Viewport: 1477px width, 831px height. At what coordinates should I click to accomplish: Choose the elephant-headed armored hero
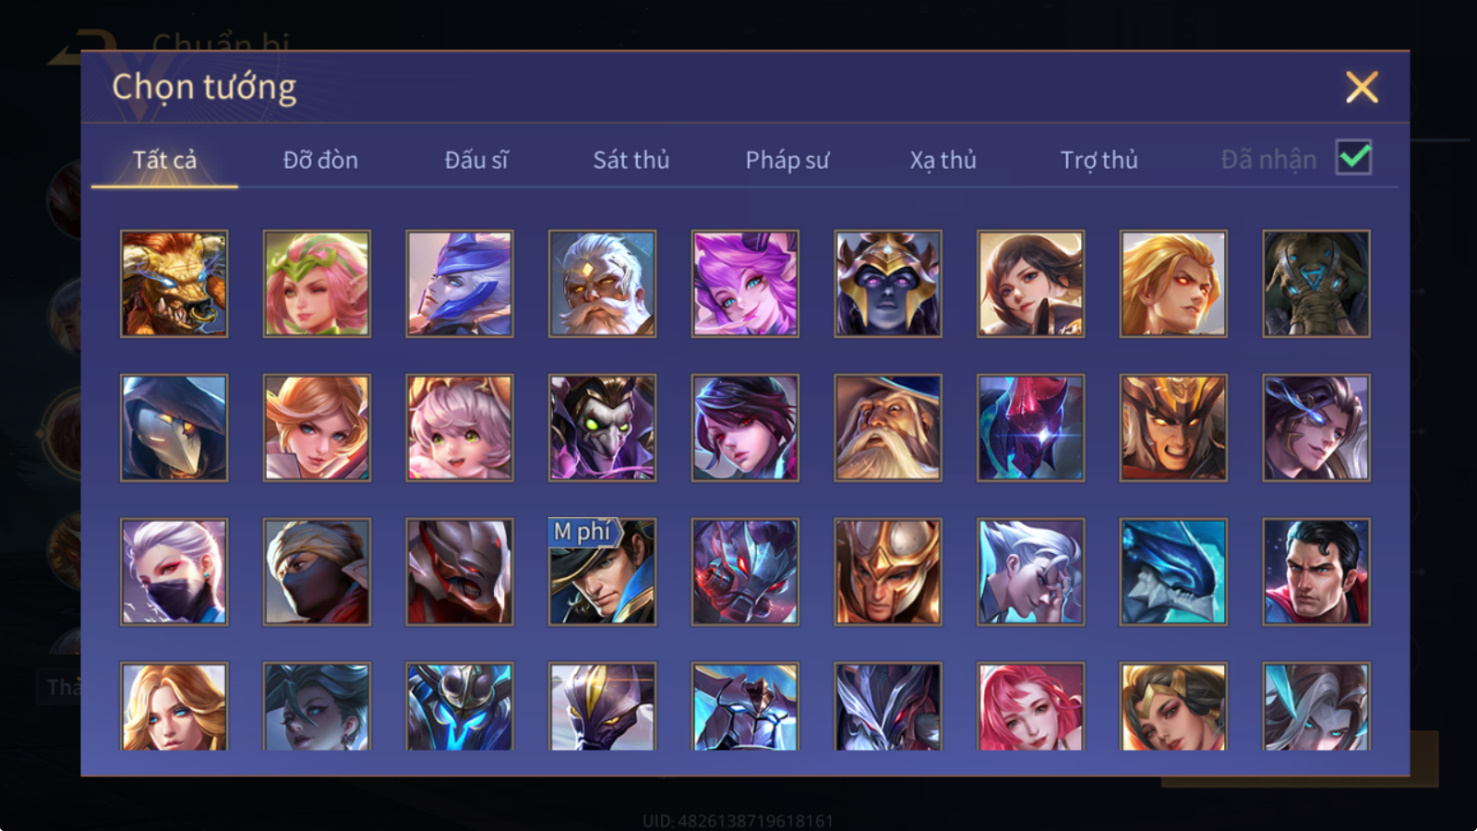[x=1316, y=284]
